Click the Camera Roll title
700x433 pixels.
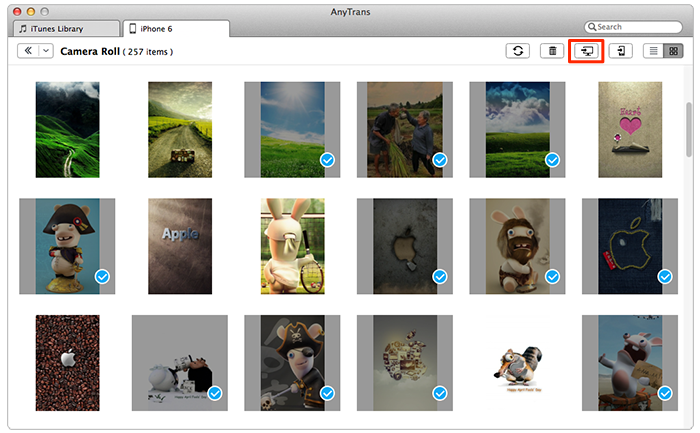[x=90, y=51]
